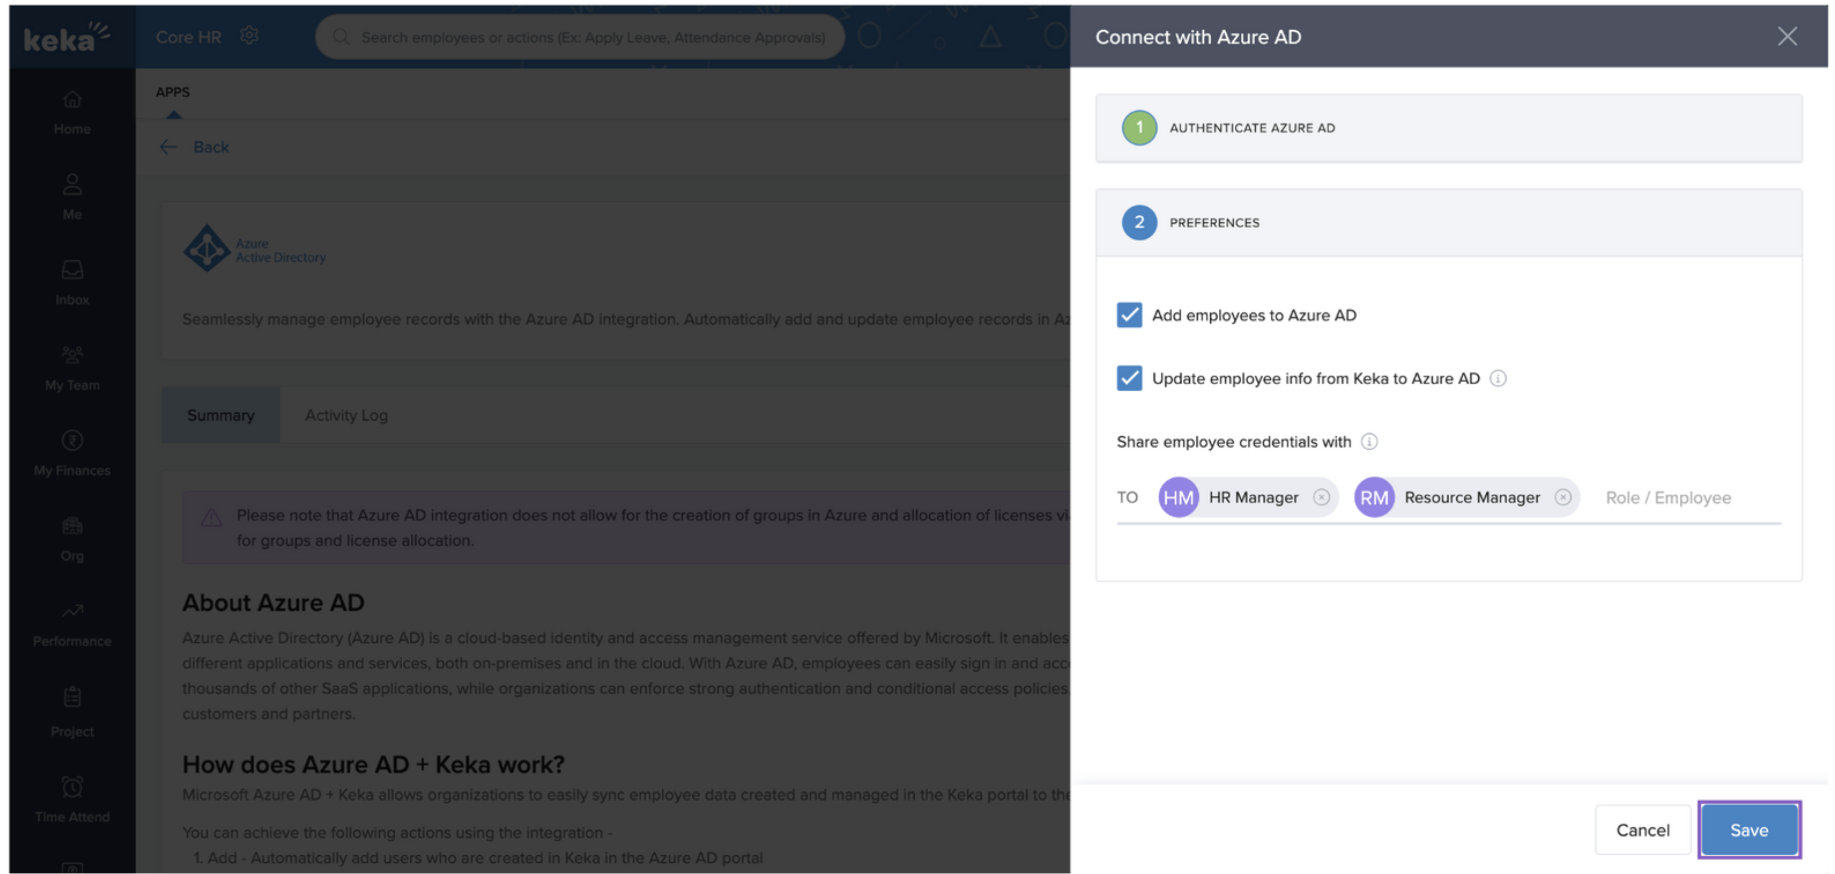Screen dimensions: 1835x874
Task: Remove Resource Manager chip
Action: click(1563, 497)
